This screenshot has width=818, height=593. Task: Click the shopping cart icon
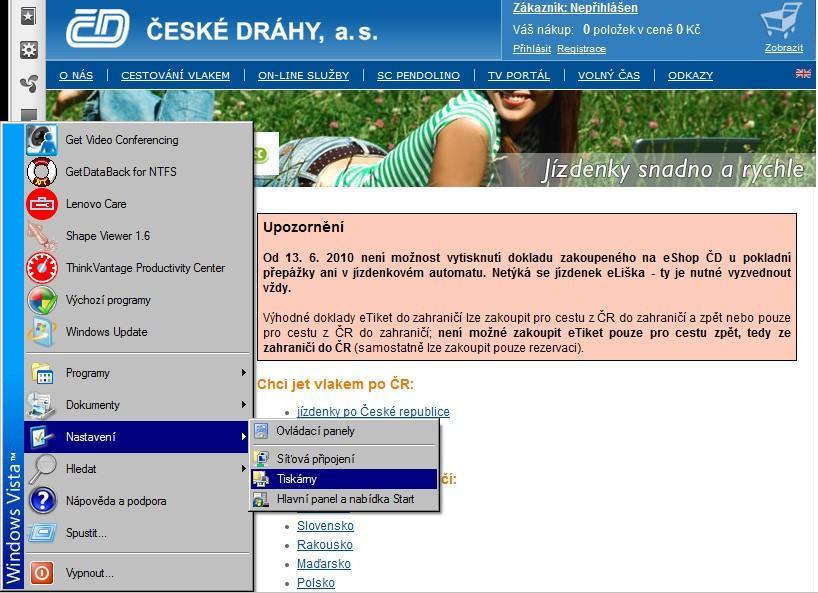point(781,21)
